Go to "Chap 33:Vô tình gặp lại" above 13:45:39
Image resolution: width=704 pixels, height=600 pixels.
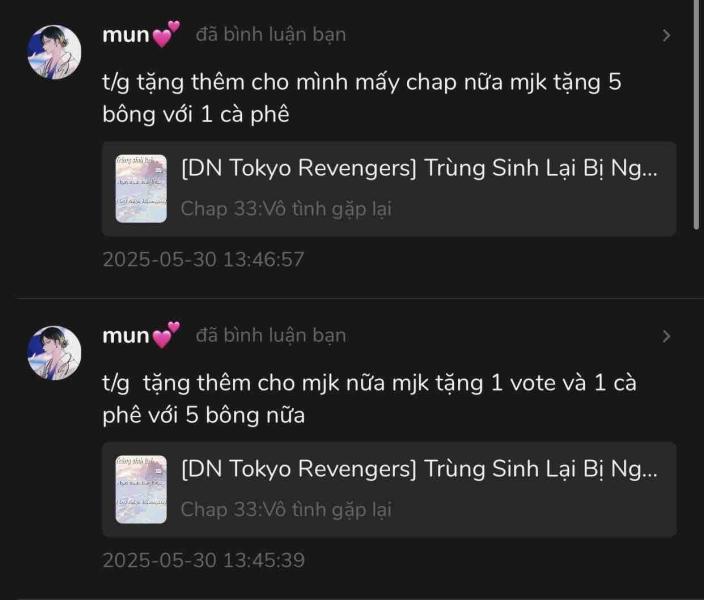pyautogui.click(x=286, y=510)
